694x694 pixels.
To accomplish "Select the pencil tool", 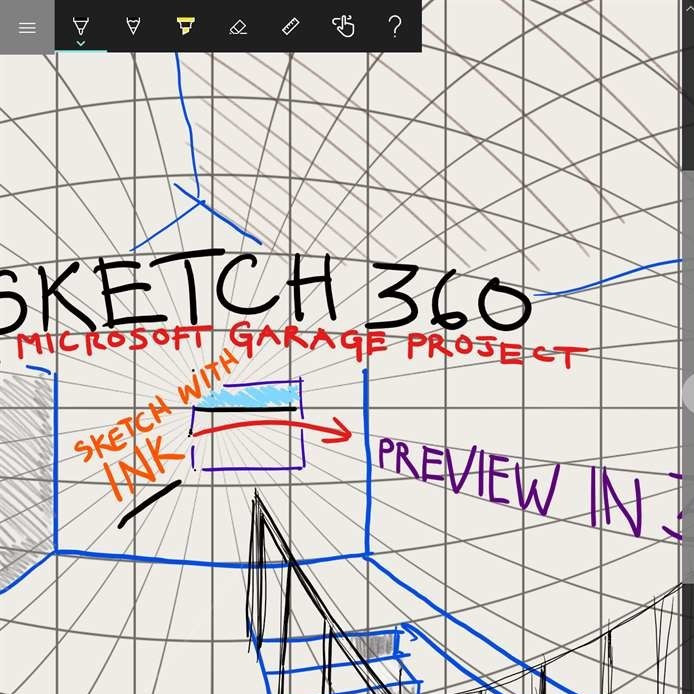I will pos(133,26).
